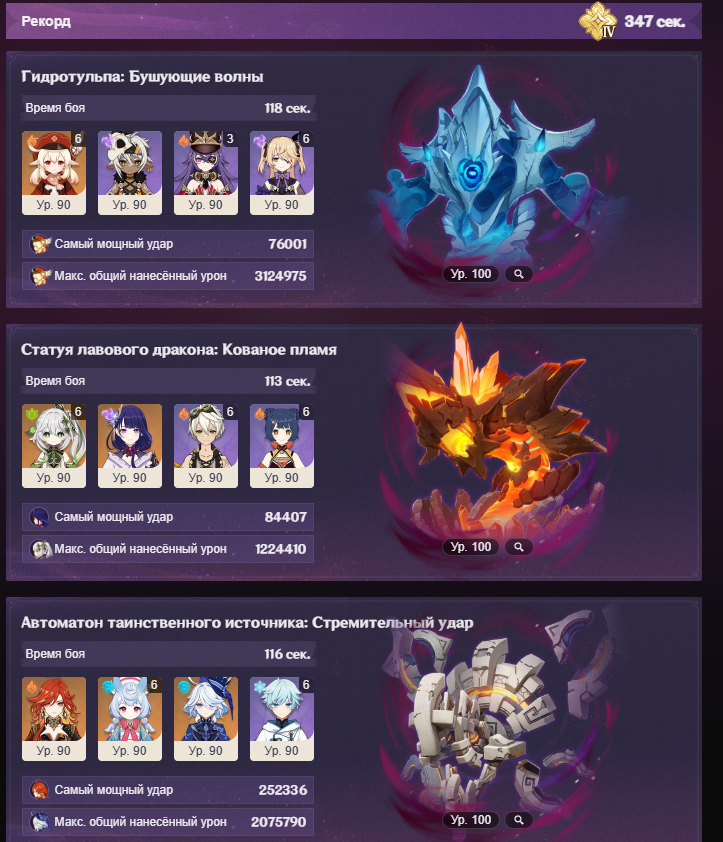Screen dimensions: 723x842
Task: Click avatar icon beside Самый мощный удар 84407
Action: click(39, 517)
